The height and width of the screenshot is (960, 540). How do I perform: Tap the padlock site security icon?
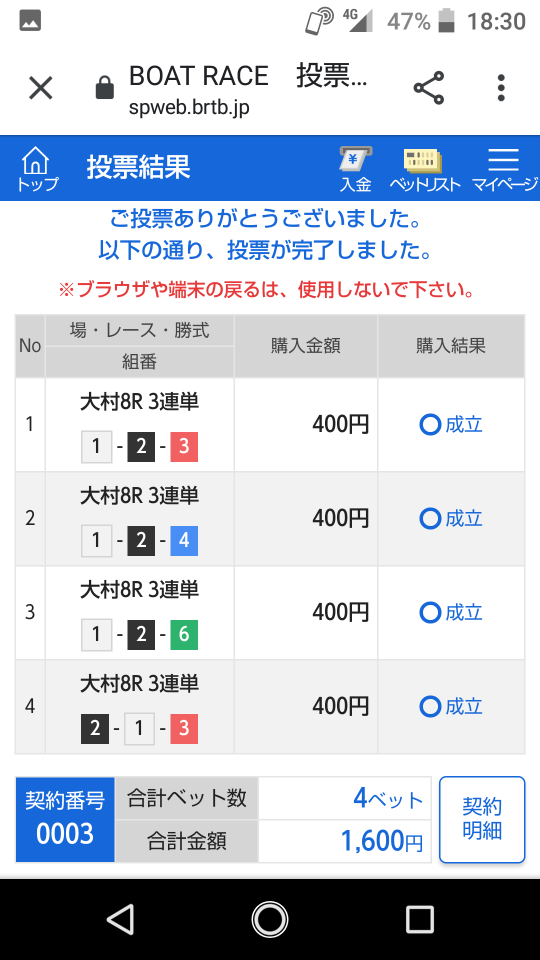pyautogui.click(x=105, y=88)
